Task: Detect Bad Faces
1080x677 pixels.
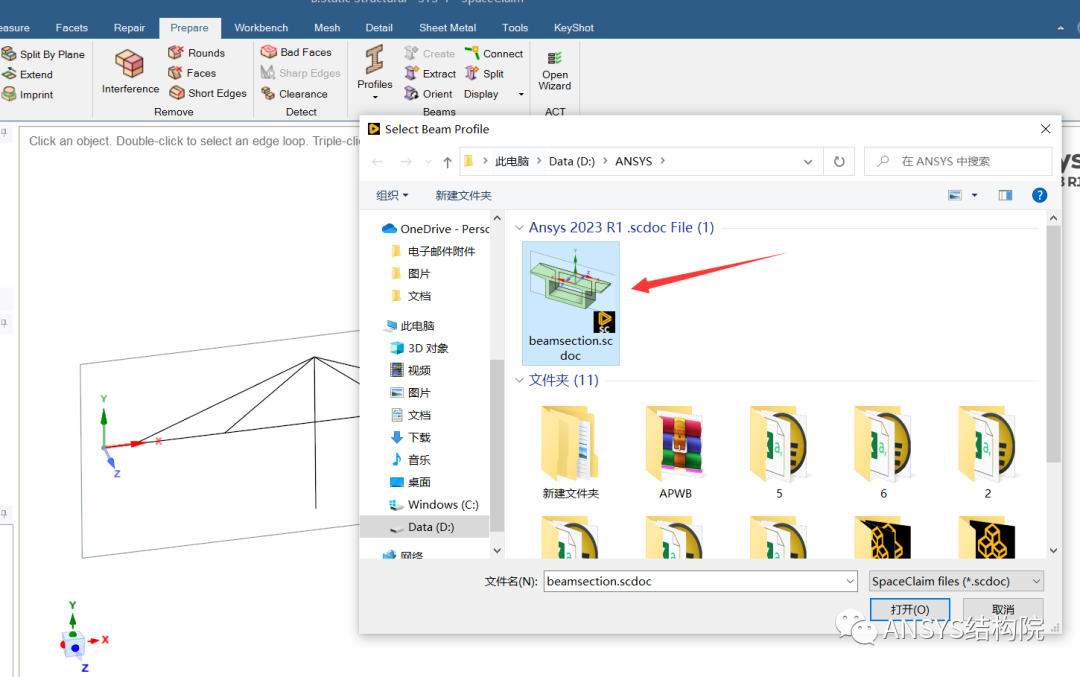Action: pyautogui.click(x=297, y=52)
